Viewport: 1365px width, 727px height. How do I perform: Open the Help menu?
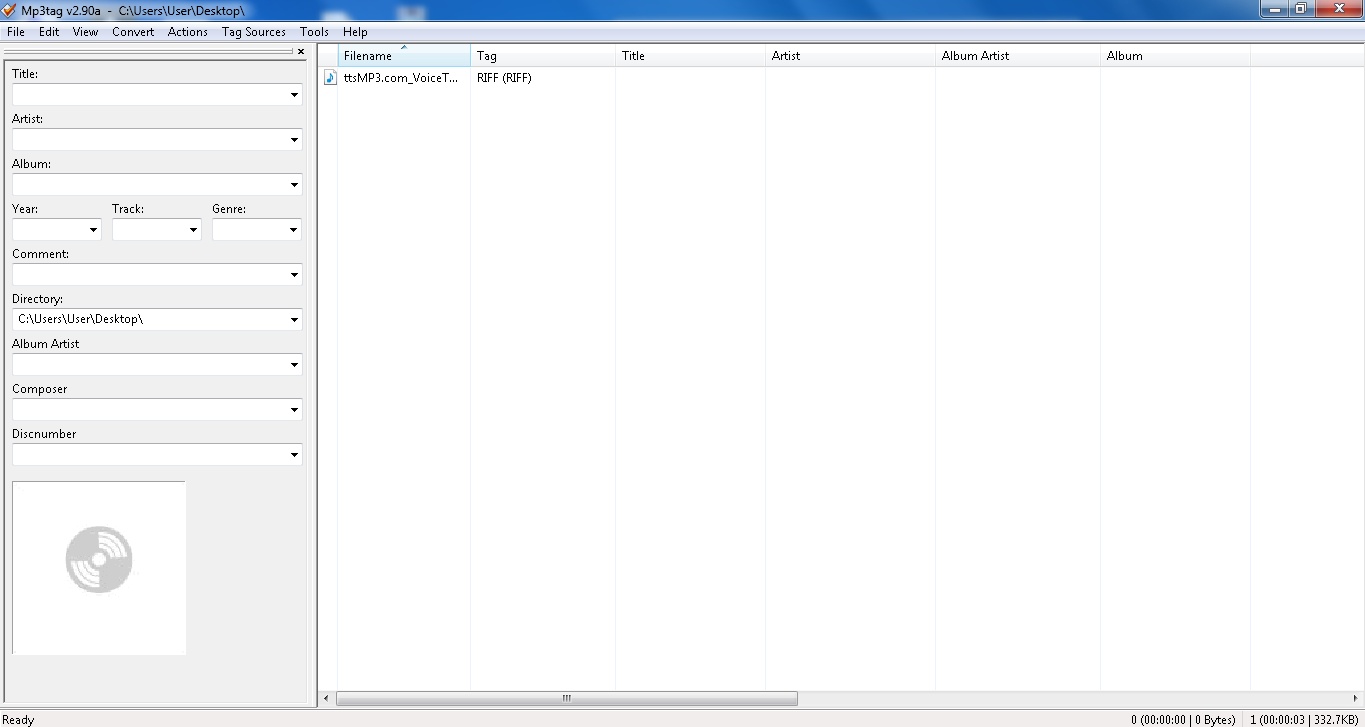[x=355, y=32]
